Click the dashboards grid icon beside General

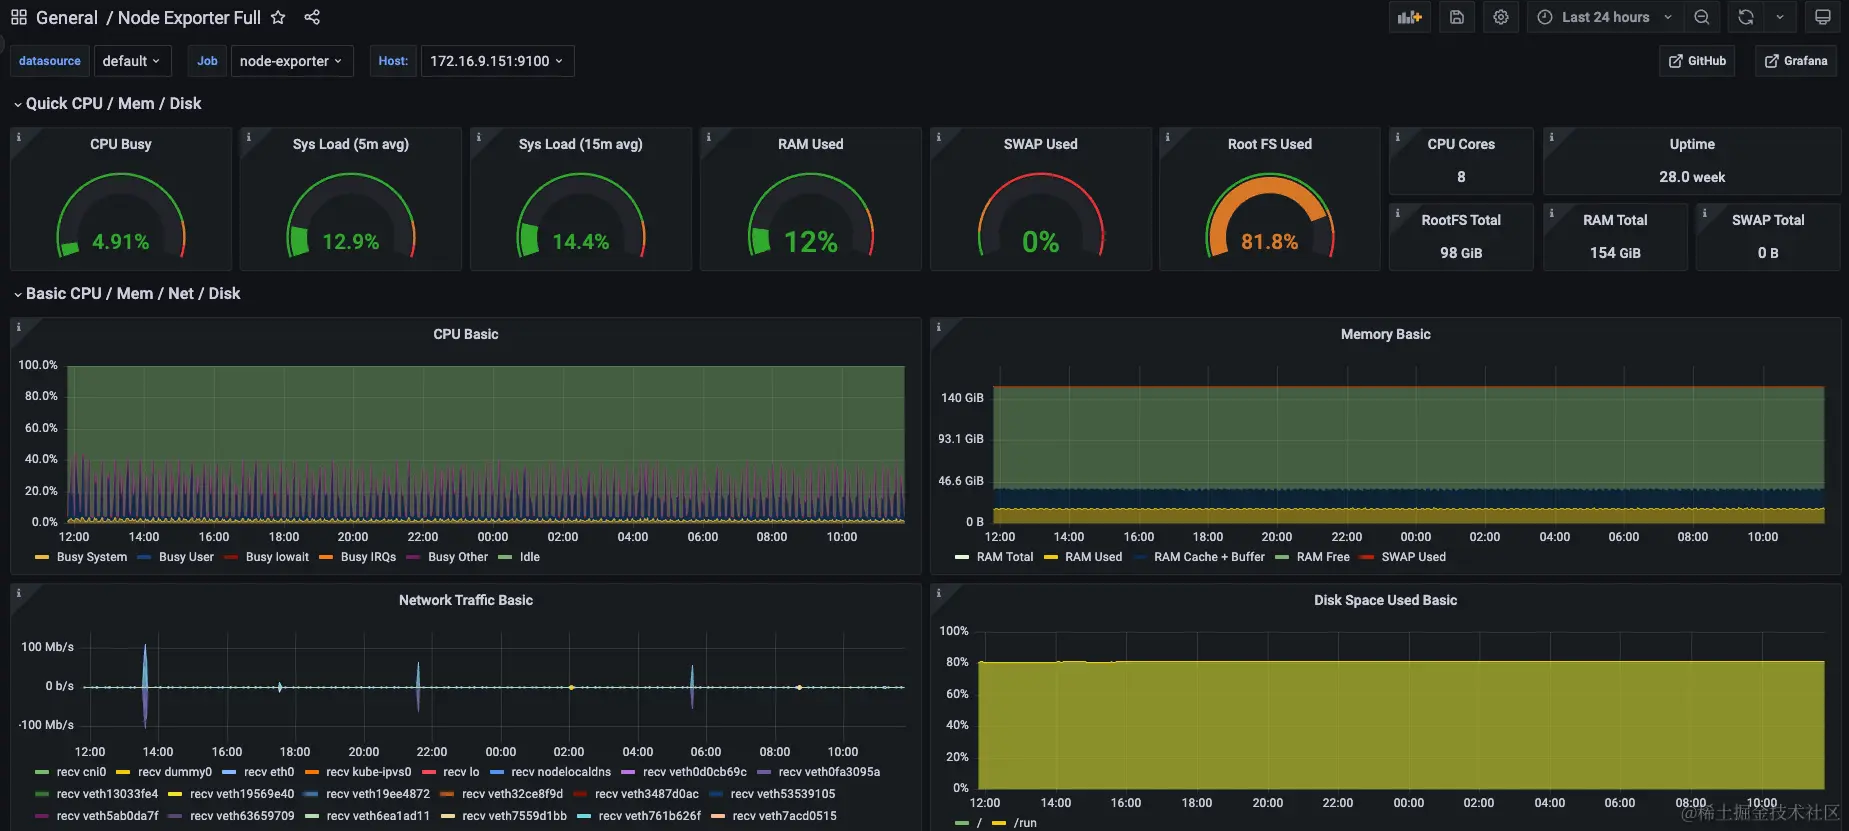(x=18, y=17)
